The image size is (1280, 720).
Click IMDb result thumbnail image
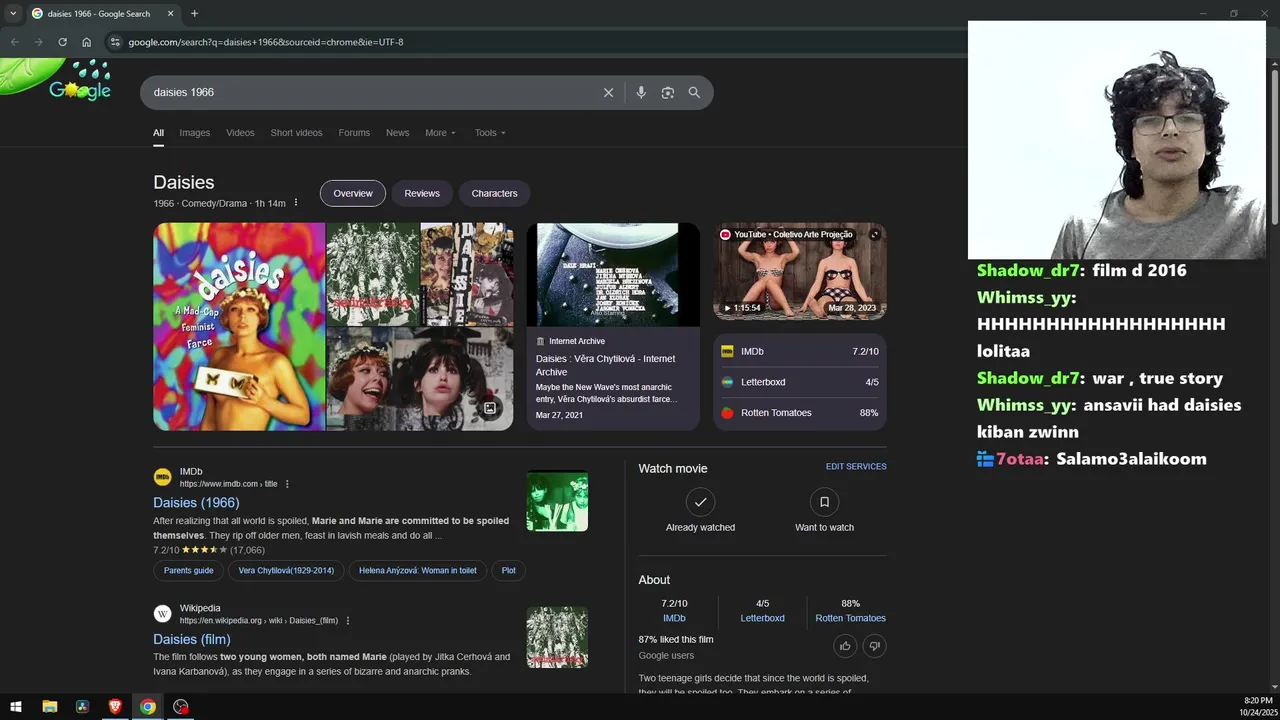(x=557, y=501)
